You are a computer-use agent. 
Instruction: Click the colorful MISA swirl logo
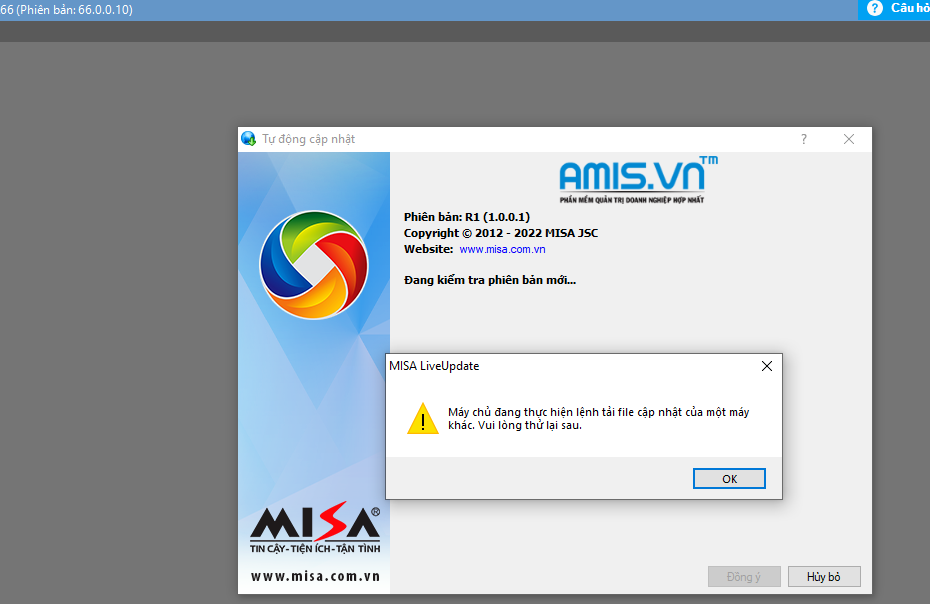(x=314, y=265)
